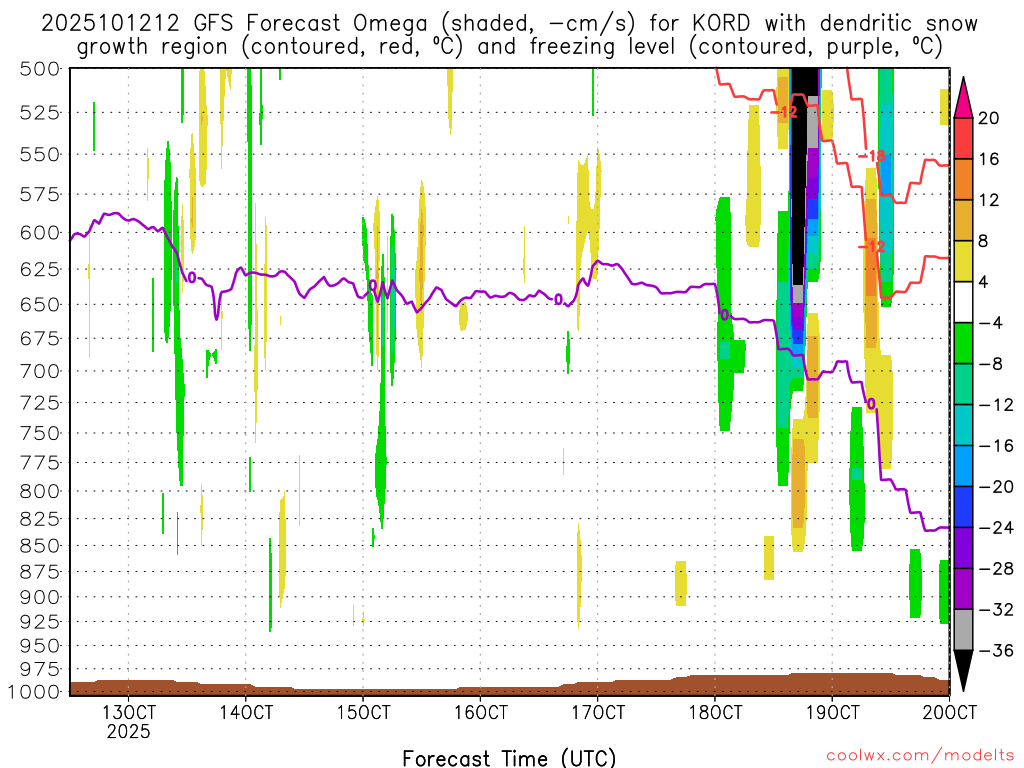
Task: Click the black strong-omega column near 187CT
Action: 798,176
